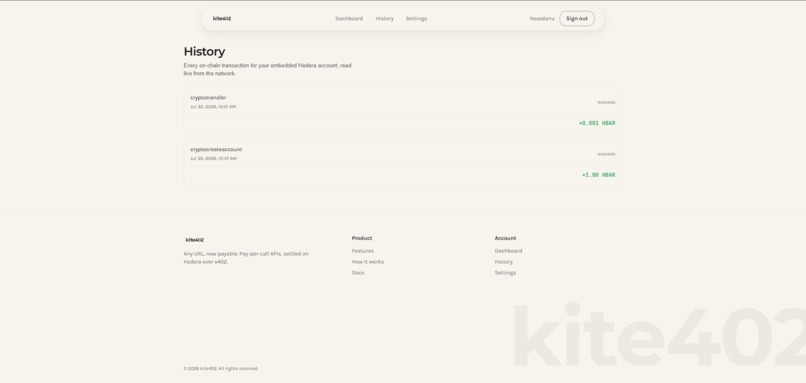Click the Sign out button

577,19
